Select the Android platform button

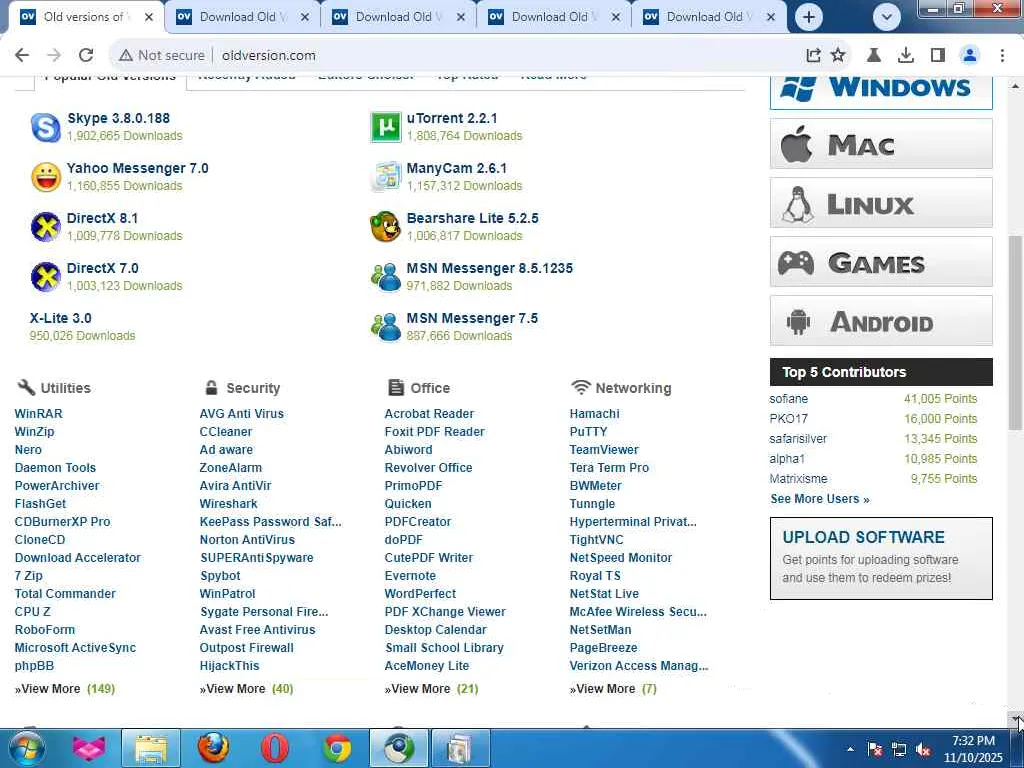point(881,321)
